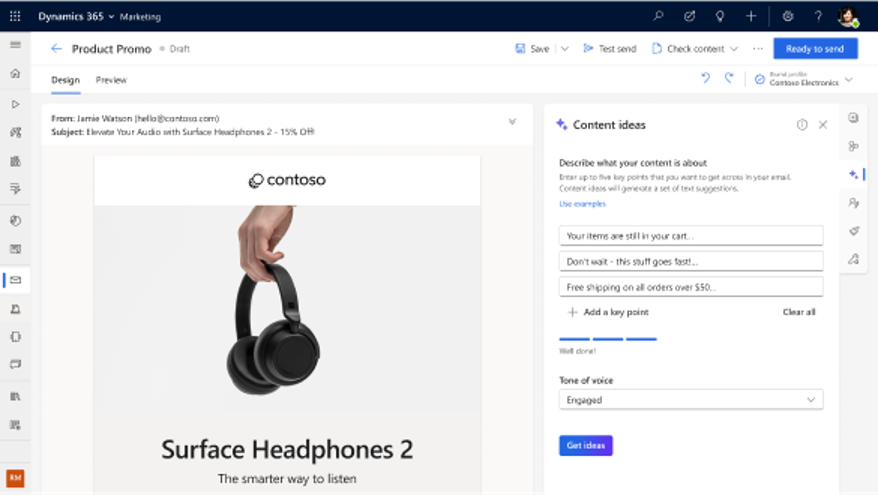The height and width of the screenshot is (496, 878).
Task: Click the Marketing app name
Action: click(x=140, y=17)
